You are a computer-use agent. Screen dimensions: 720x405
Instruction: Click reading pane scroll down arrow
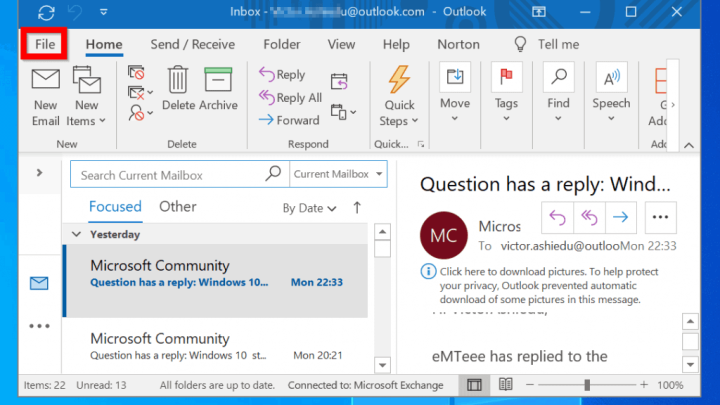[690, 365]
